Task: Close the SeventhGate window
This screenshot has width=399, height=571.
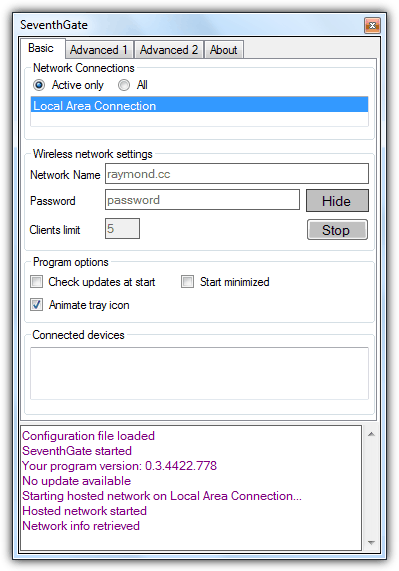Action: [x=372, y=25]
